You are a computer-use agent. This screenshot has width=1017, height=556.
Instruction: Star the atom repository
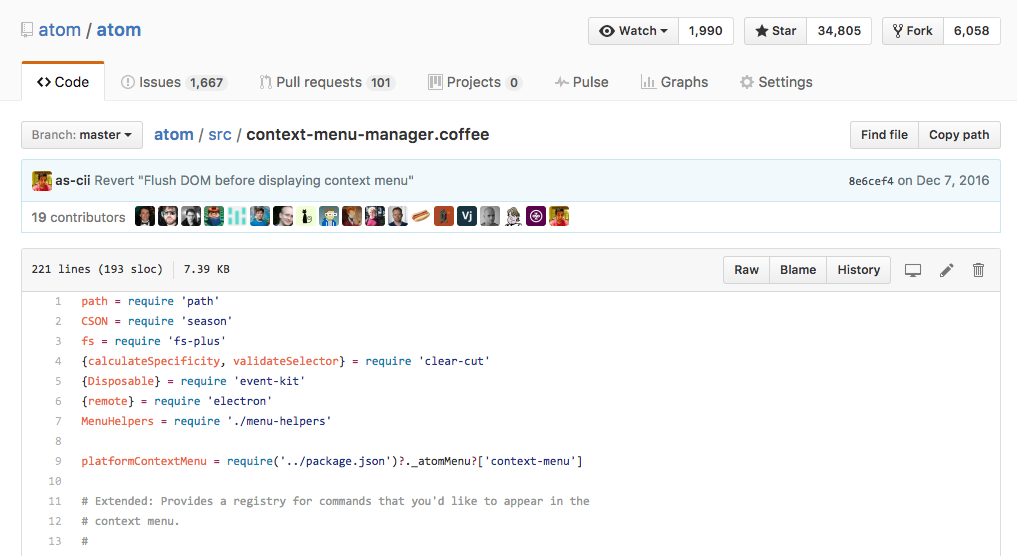point(775,31)
